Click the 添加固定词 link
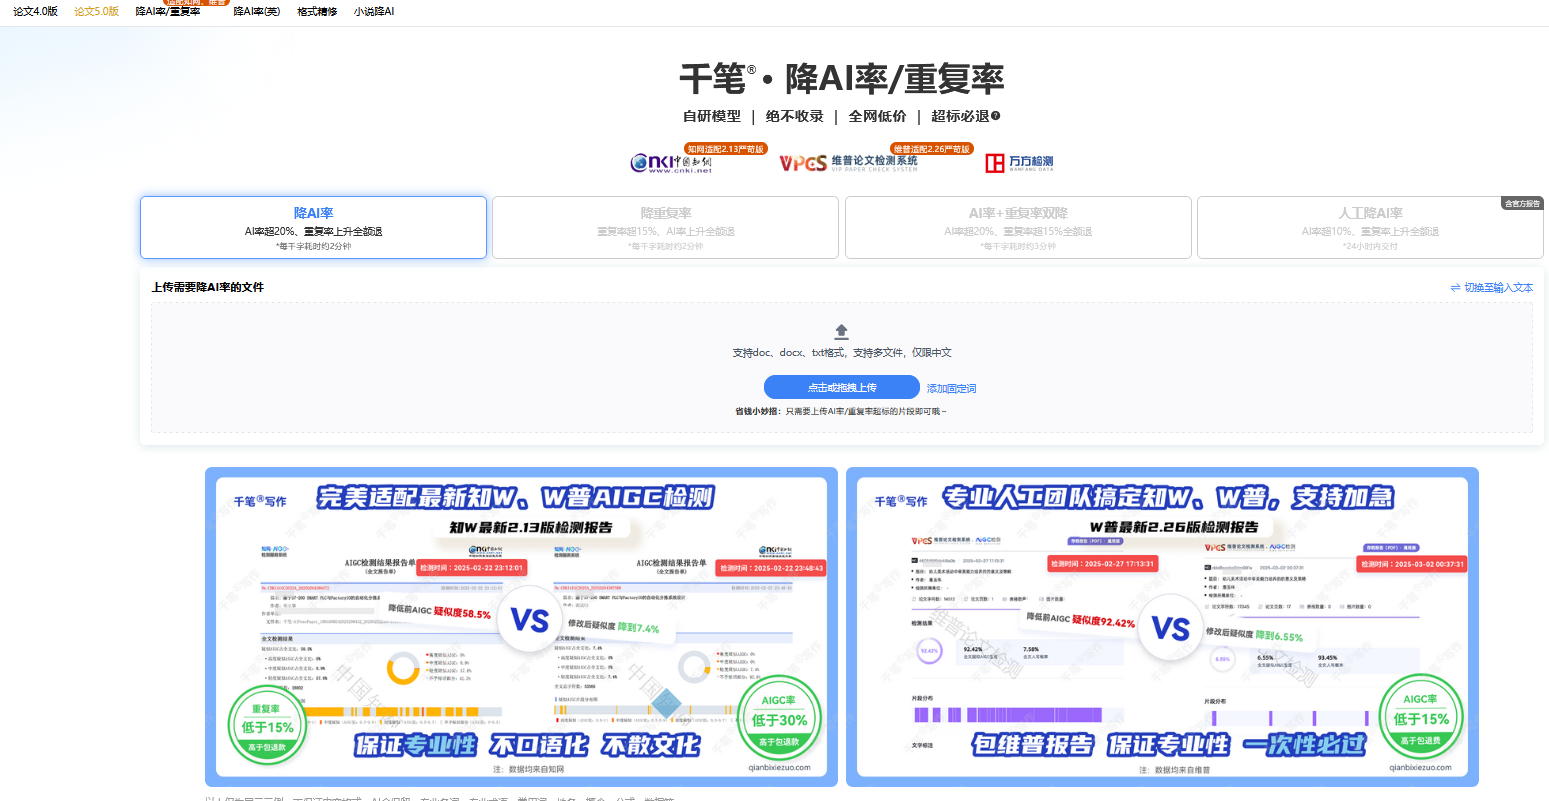The image size is (1549, 801). tap(951, 389)
